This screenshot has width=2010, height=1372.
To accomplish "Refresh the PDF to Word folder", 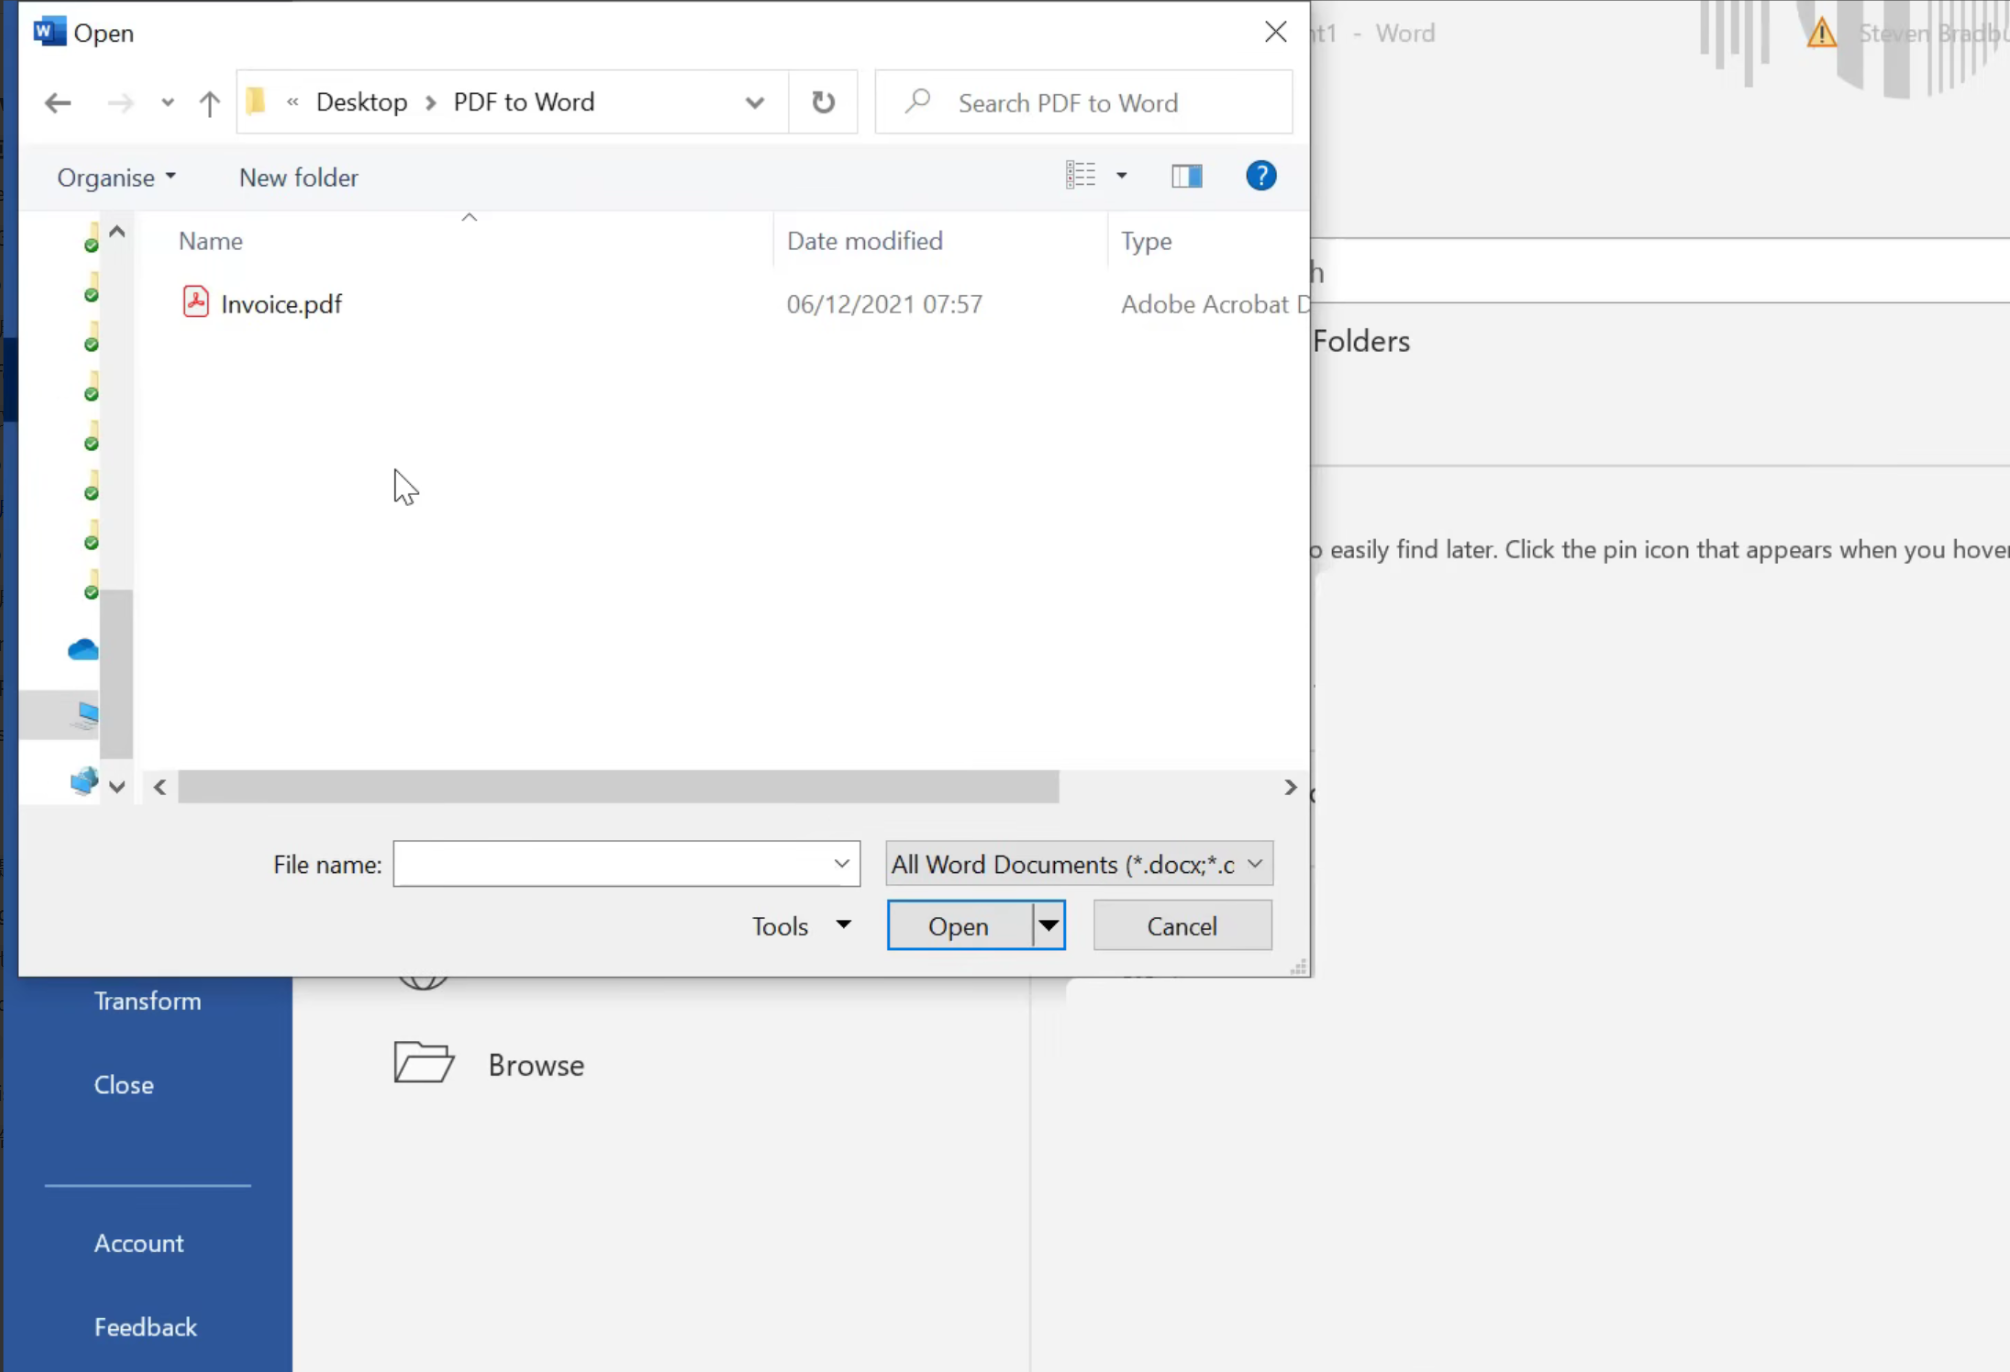I will click(823, 102).
